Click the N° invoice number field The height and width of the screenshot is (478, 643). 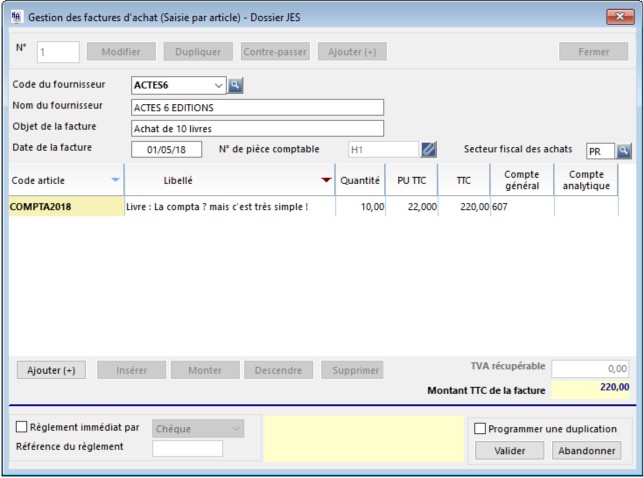[58, 52]
